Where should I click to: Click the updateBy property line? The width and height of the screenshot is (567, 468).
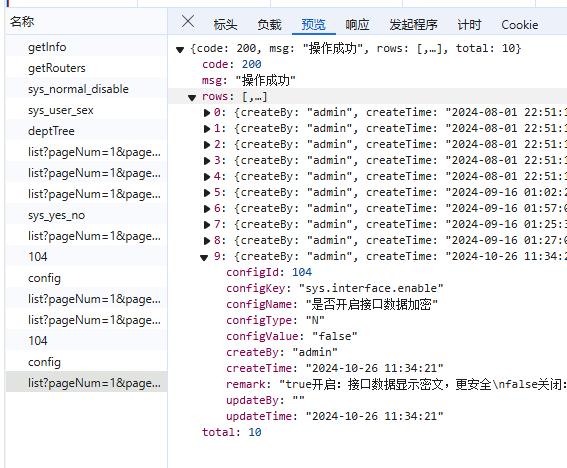265,400
